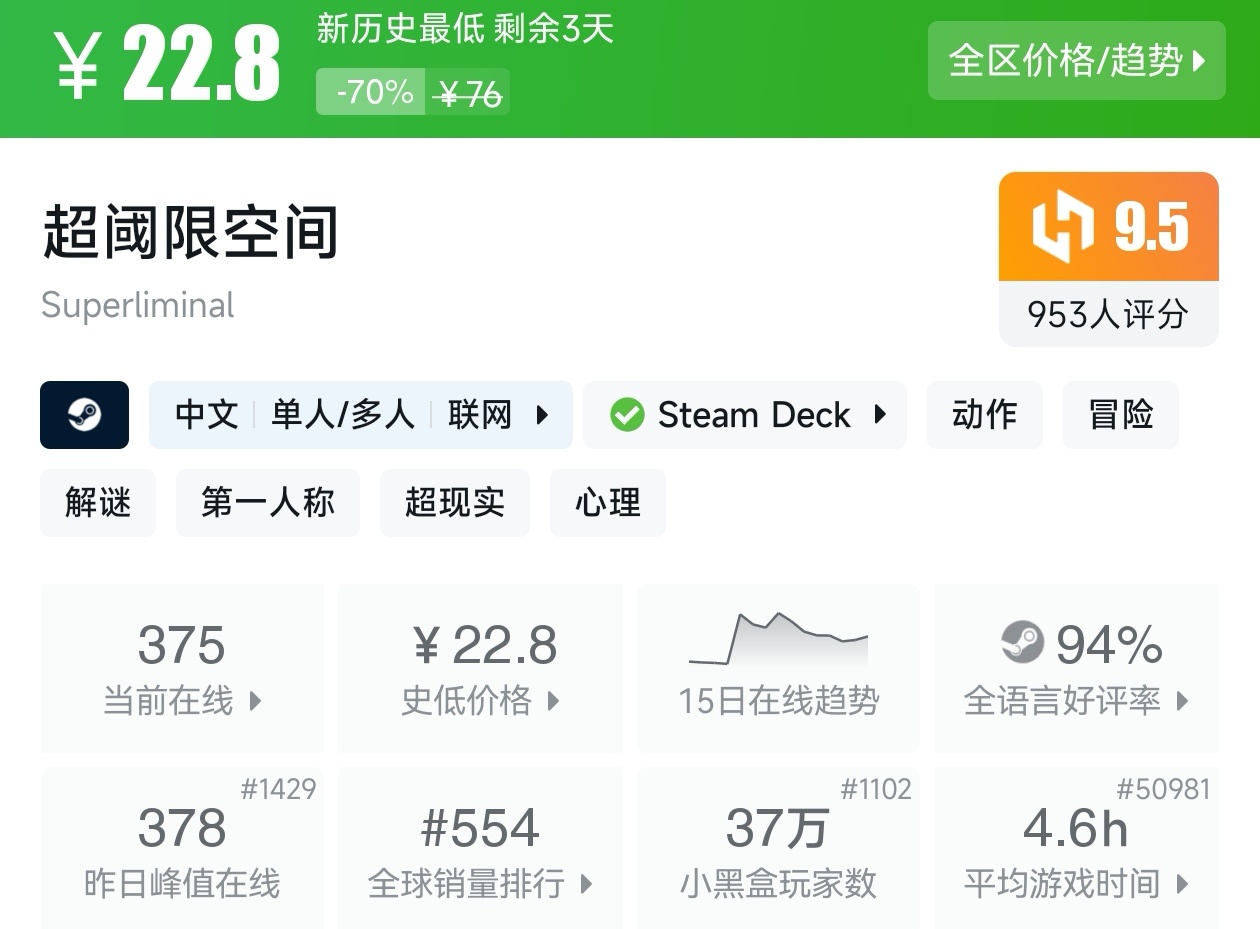1260x929 pixels.
Task: Open 平均游戏时间 4.6h card
Action: click(1076, 848)
